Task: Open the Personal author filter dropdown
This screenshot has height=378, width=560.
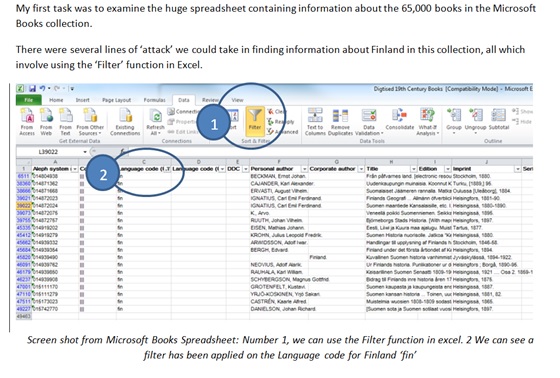Action: pyautogui.click(x=304, y=169)
